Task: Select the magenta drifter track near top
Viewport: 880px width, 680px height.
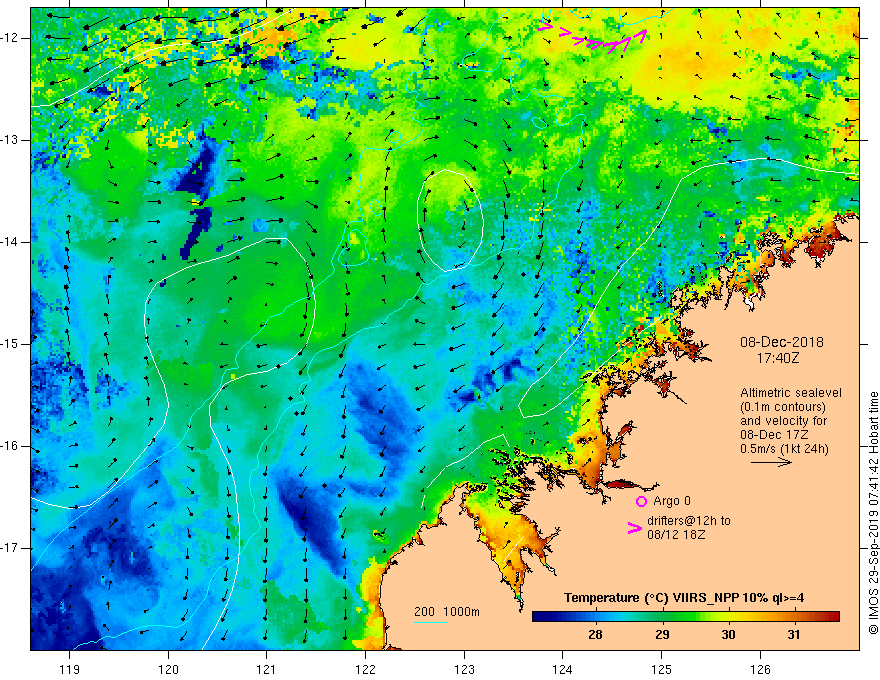Action: (x=593, y=38)
